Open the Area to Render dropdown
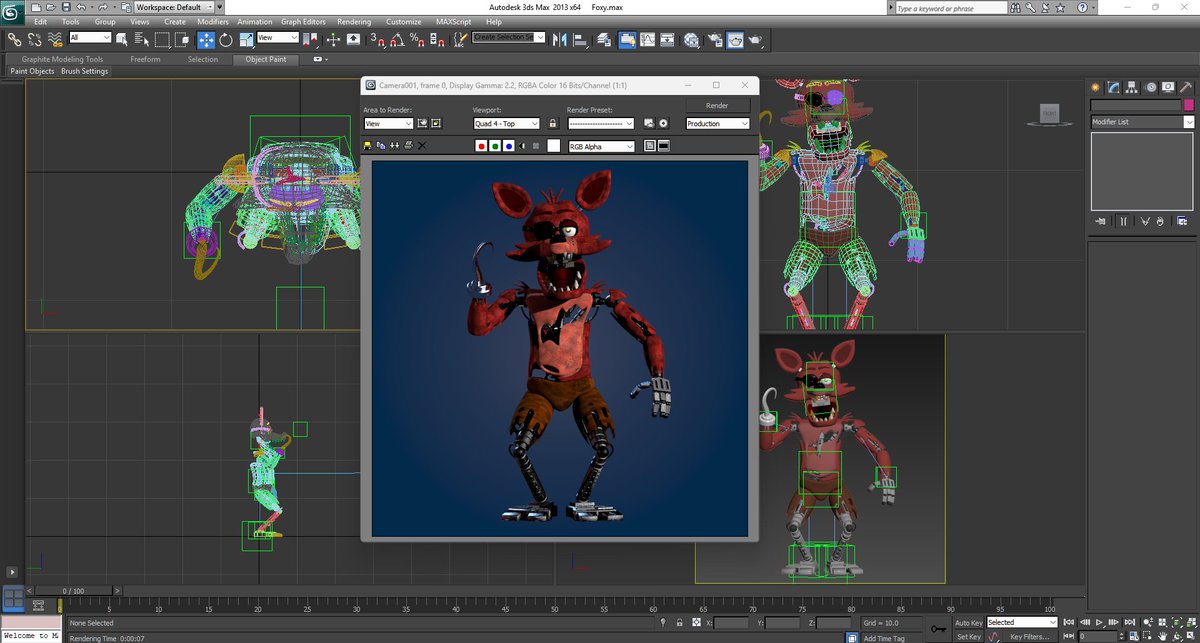 click(x=388, y=124)
